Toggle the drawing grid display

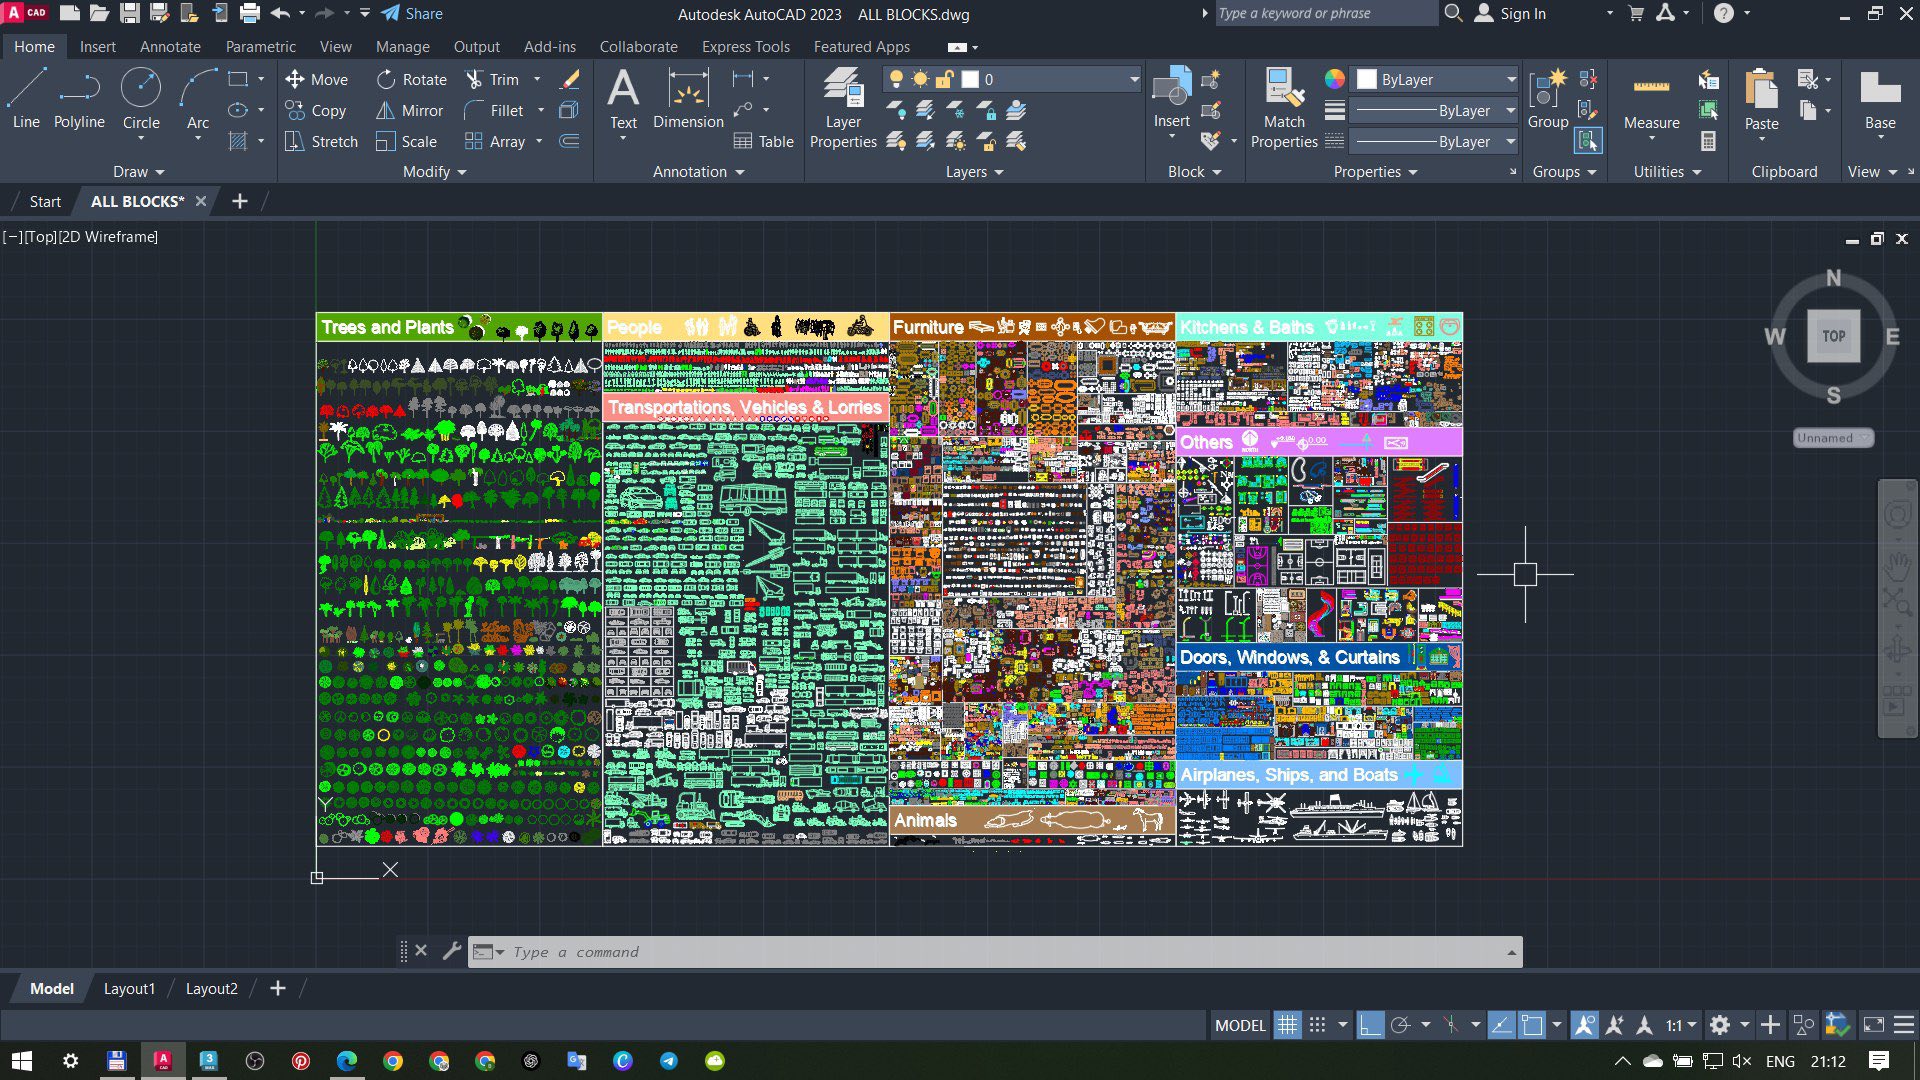[x=1287, y=1025]
